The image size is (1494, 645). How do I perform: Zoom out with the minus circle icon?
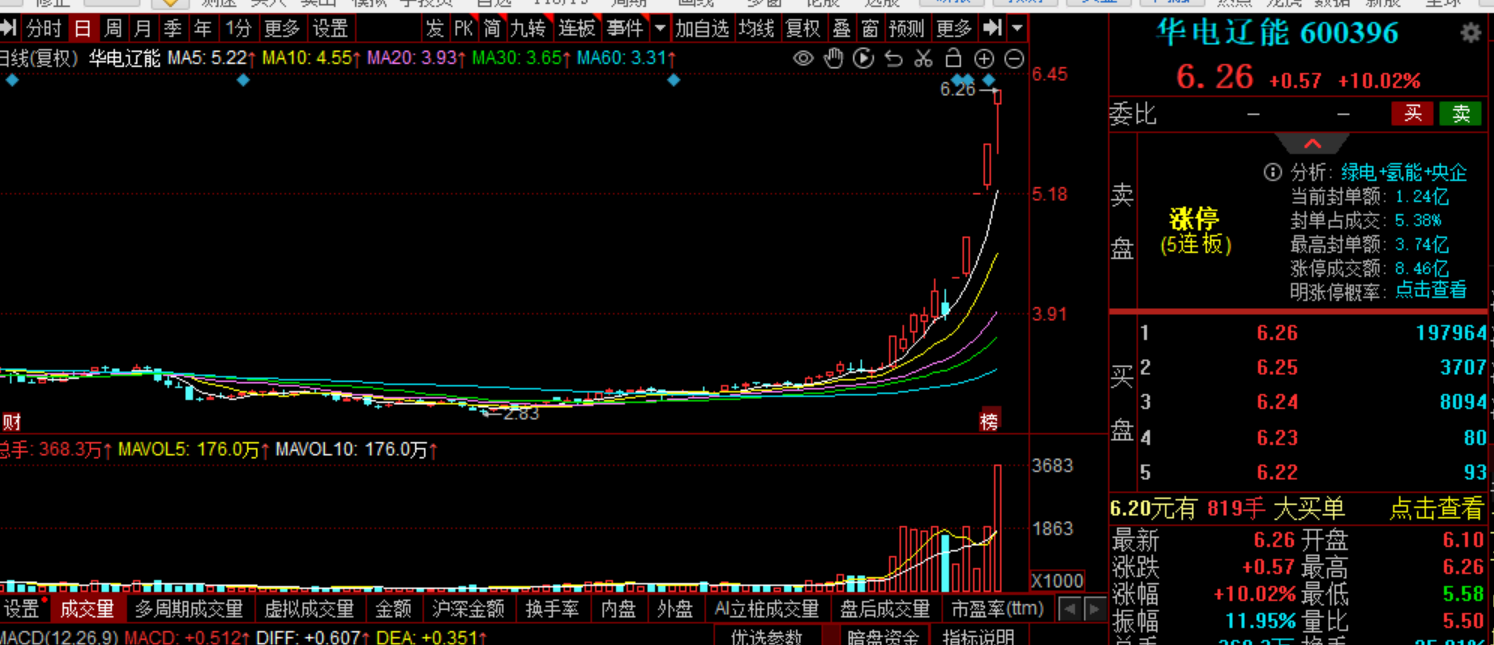[1014, 59]
